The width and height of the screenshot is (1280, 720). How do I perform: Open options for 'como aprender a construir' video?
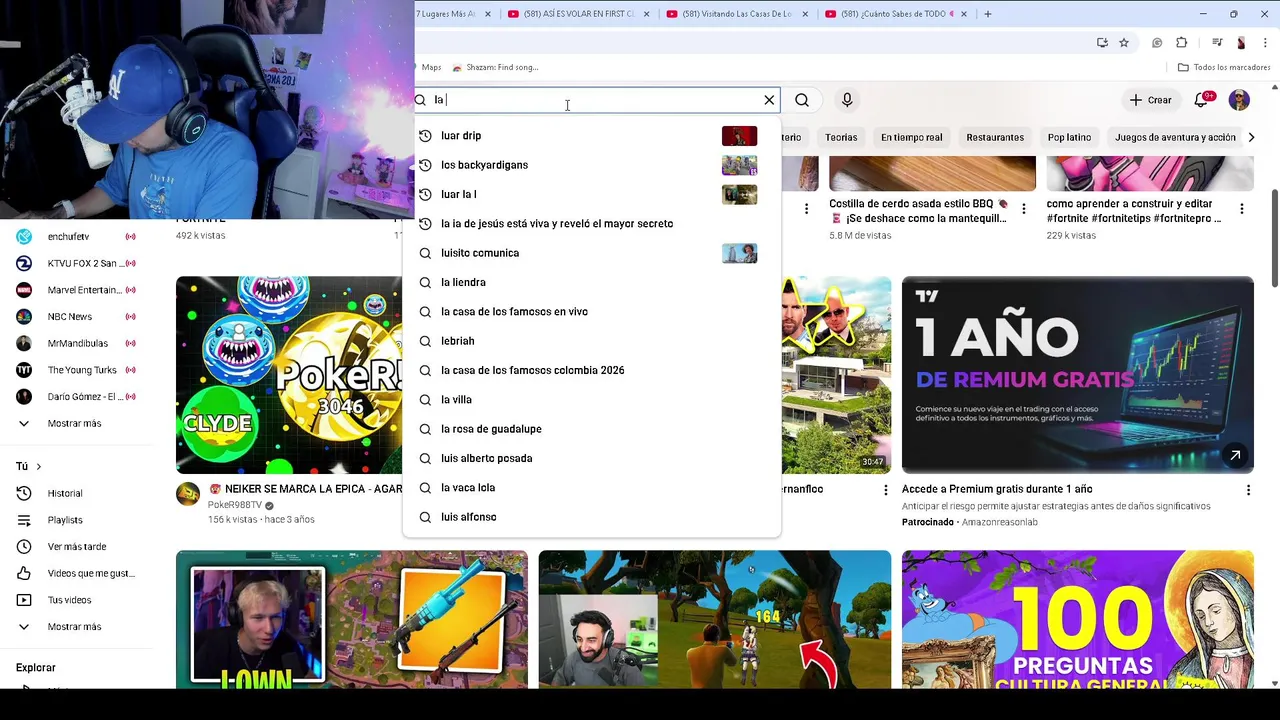(1241, 209)
